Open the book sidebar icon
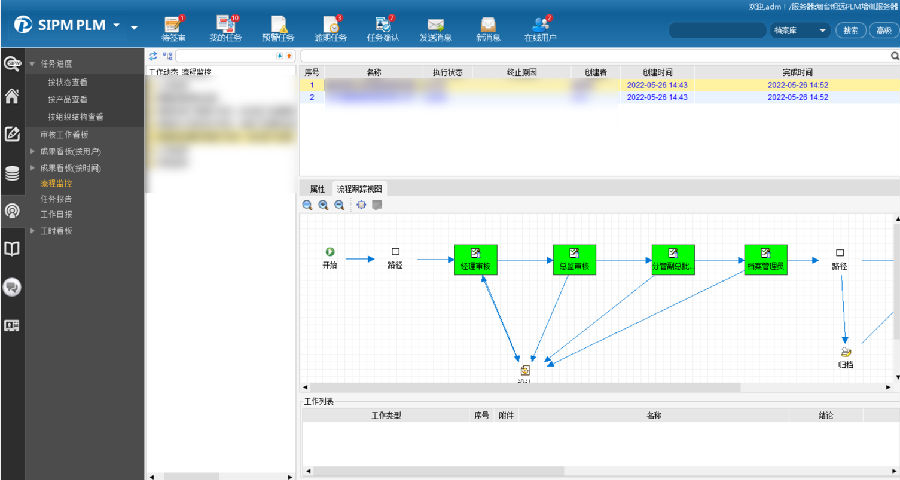The image size is (900, 480). click(12, 249)
